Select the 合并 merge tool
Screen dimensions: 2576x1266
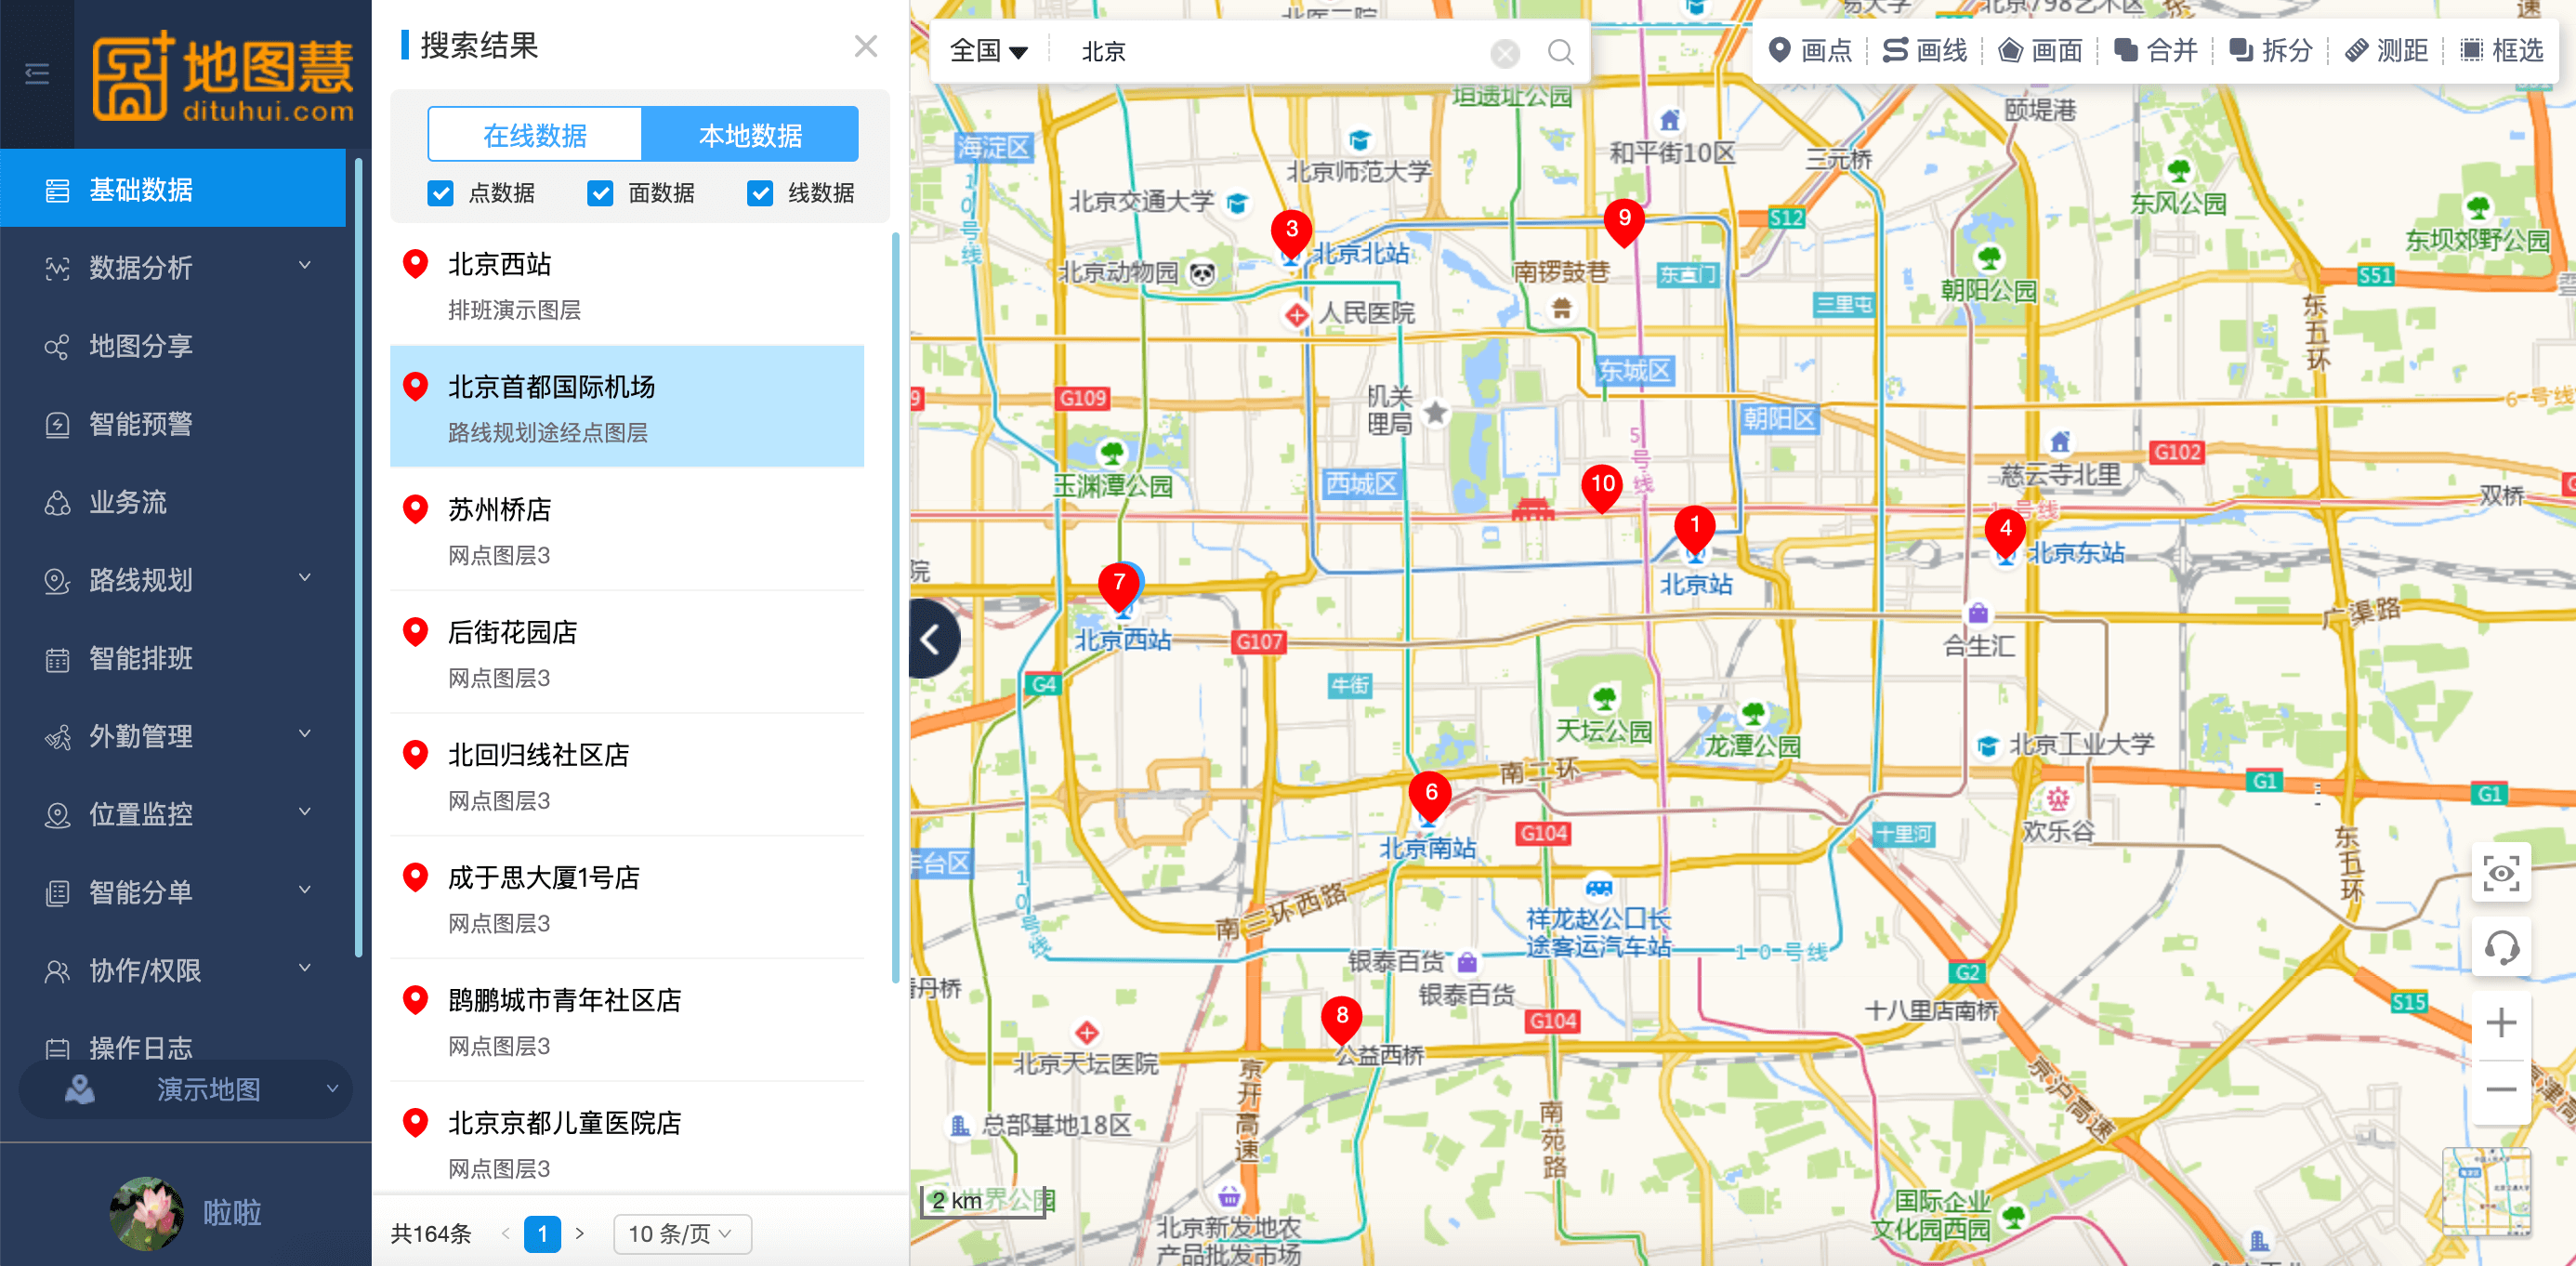2155,50
